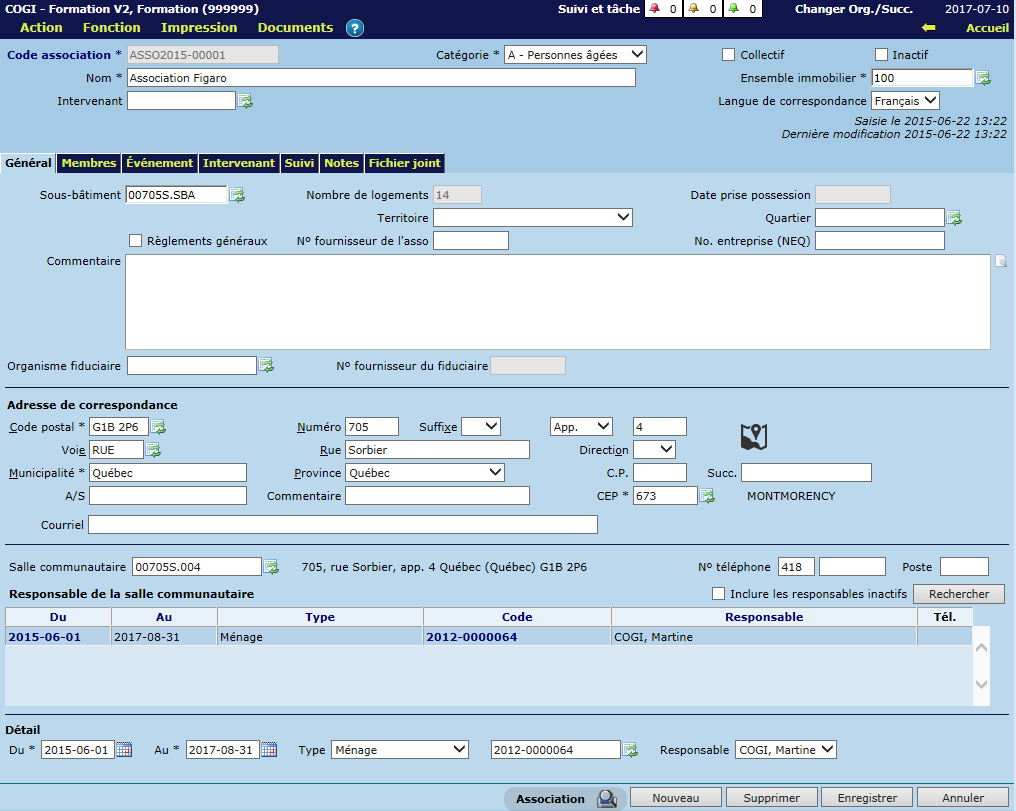
Task: Switch to the Membres tab
Action: tap(89, 163)
